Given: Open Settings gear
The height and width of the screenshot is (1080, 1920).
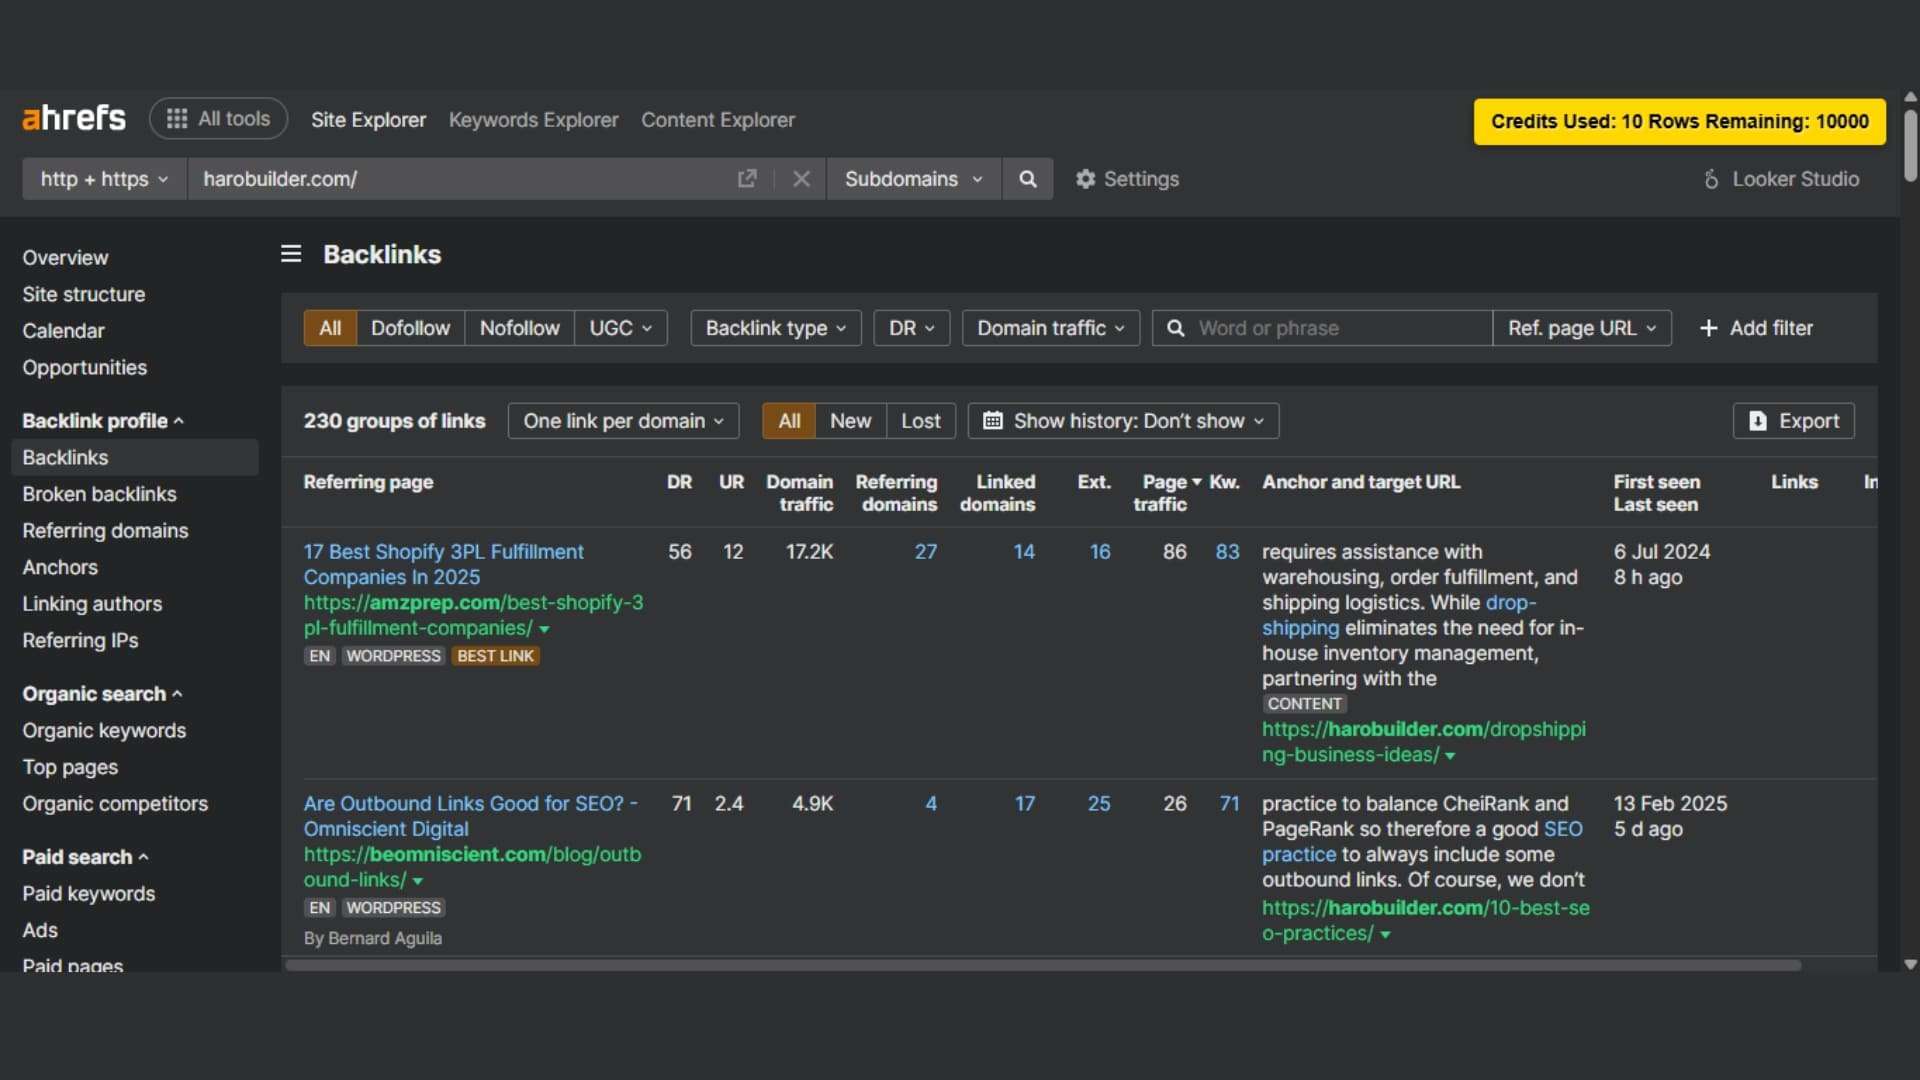Looking at the screenshot, I should [x=1127, y=179].
